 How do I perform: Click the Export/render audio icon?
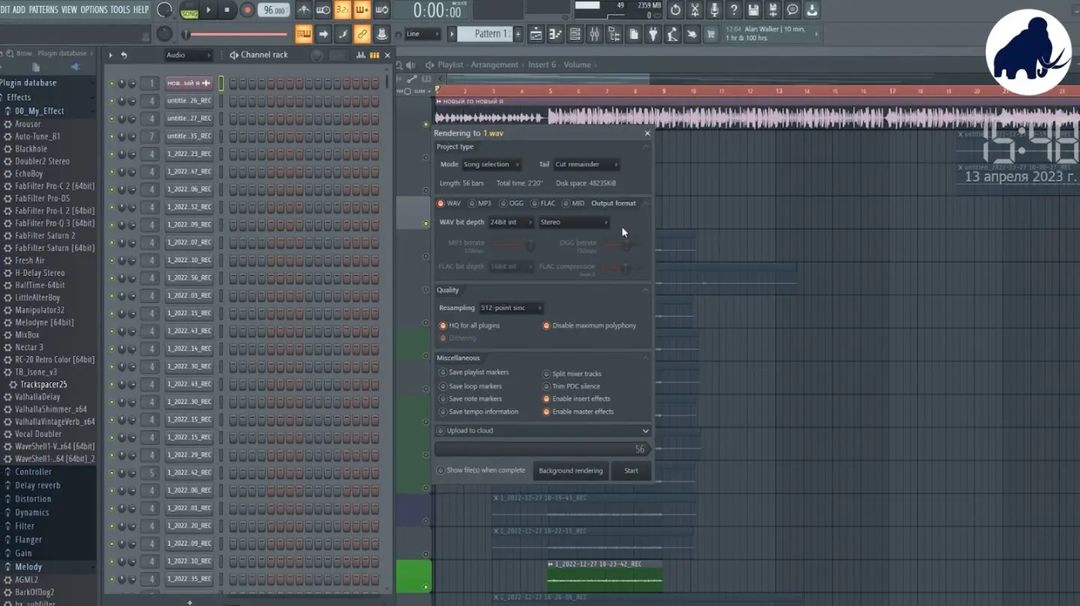[x=772, y=10]
